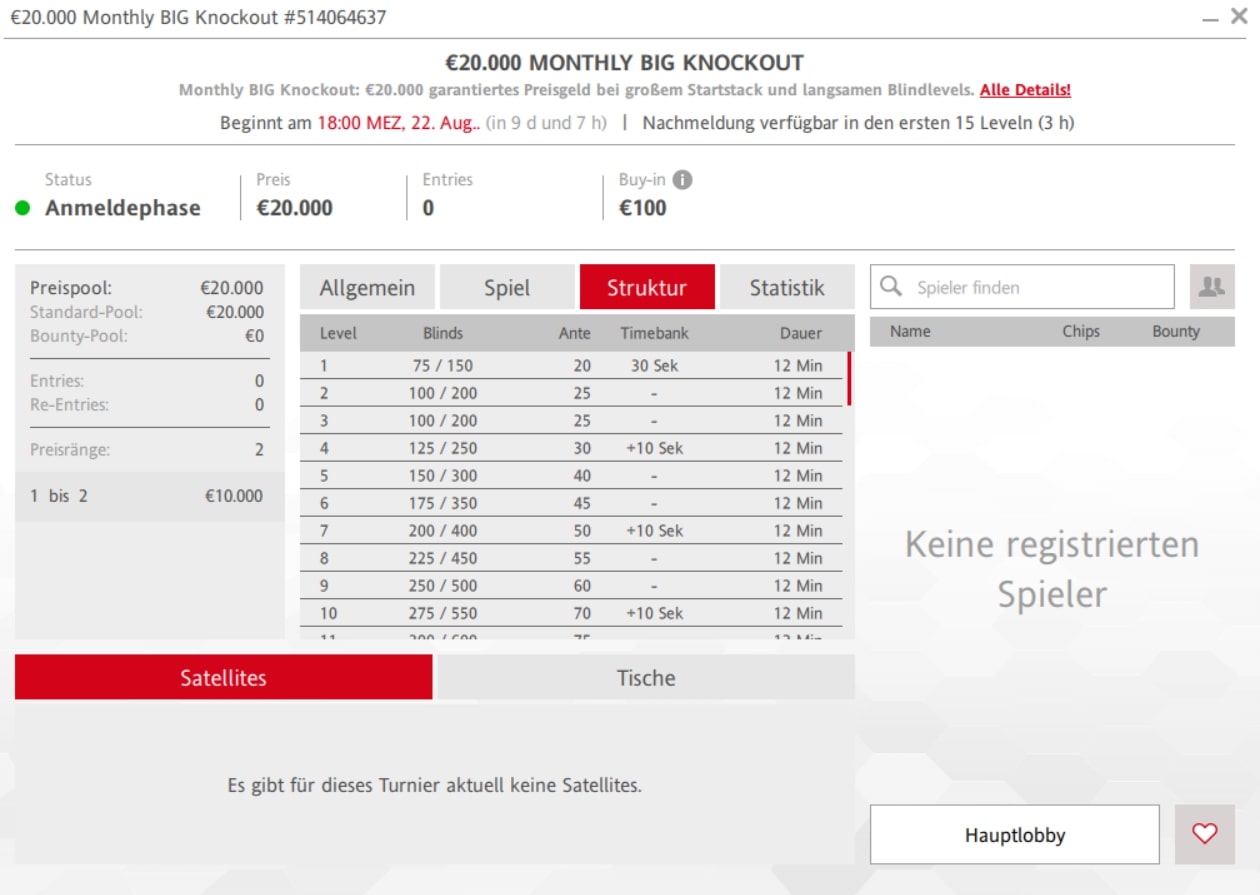Select the Struktur tab
The image size is (1260, 895).
(x=647, y=288)
